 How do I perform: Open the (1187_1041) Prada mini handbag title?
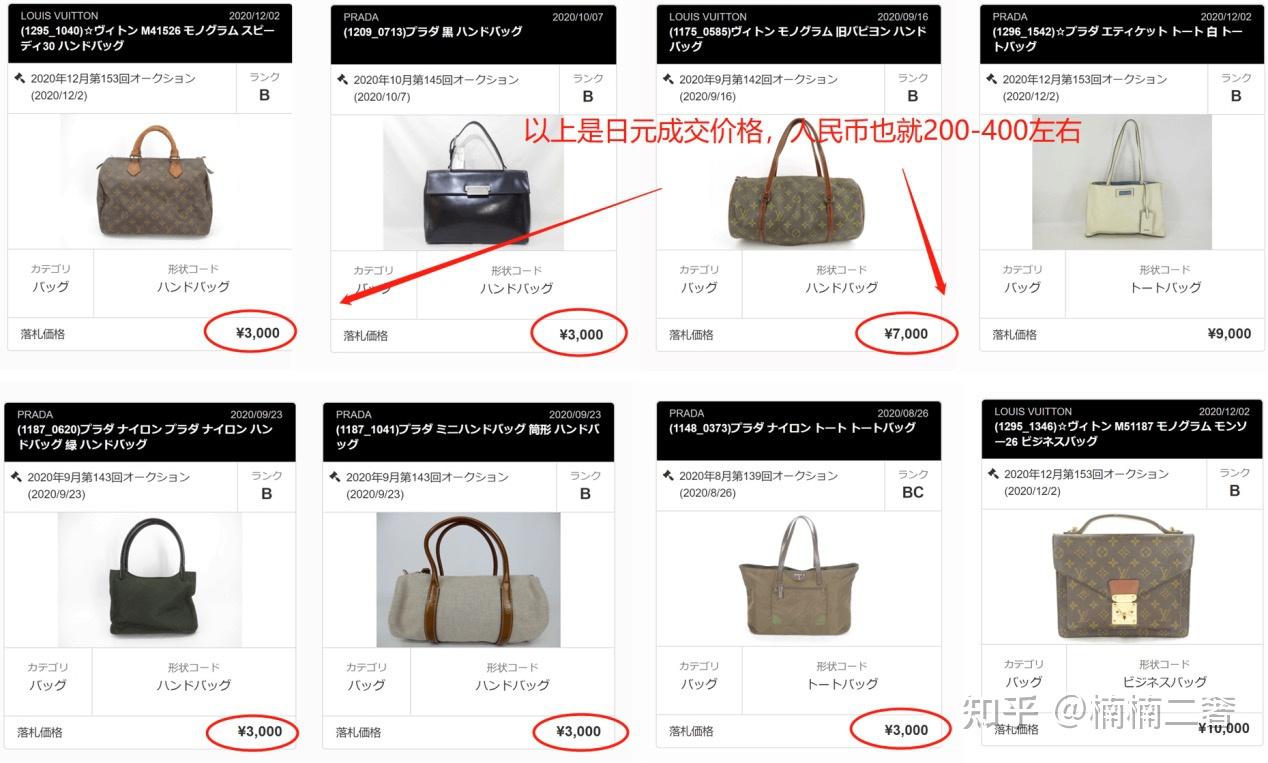point(467,436)
